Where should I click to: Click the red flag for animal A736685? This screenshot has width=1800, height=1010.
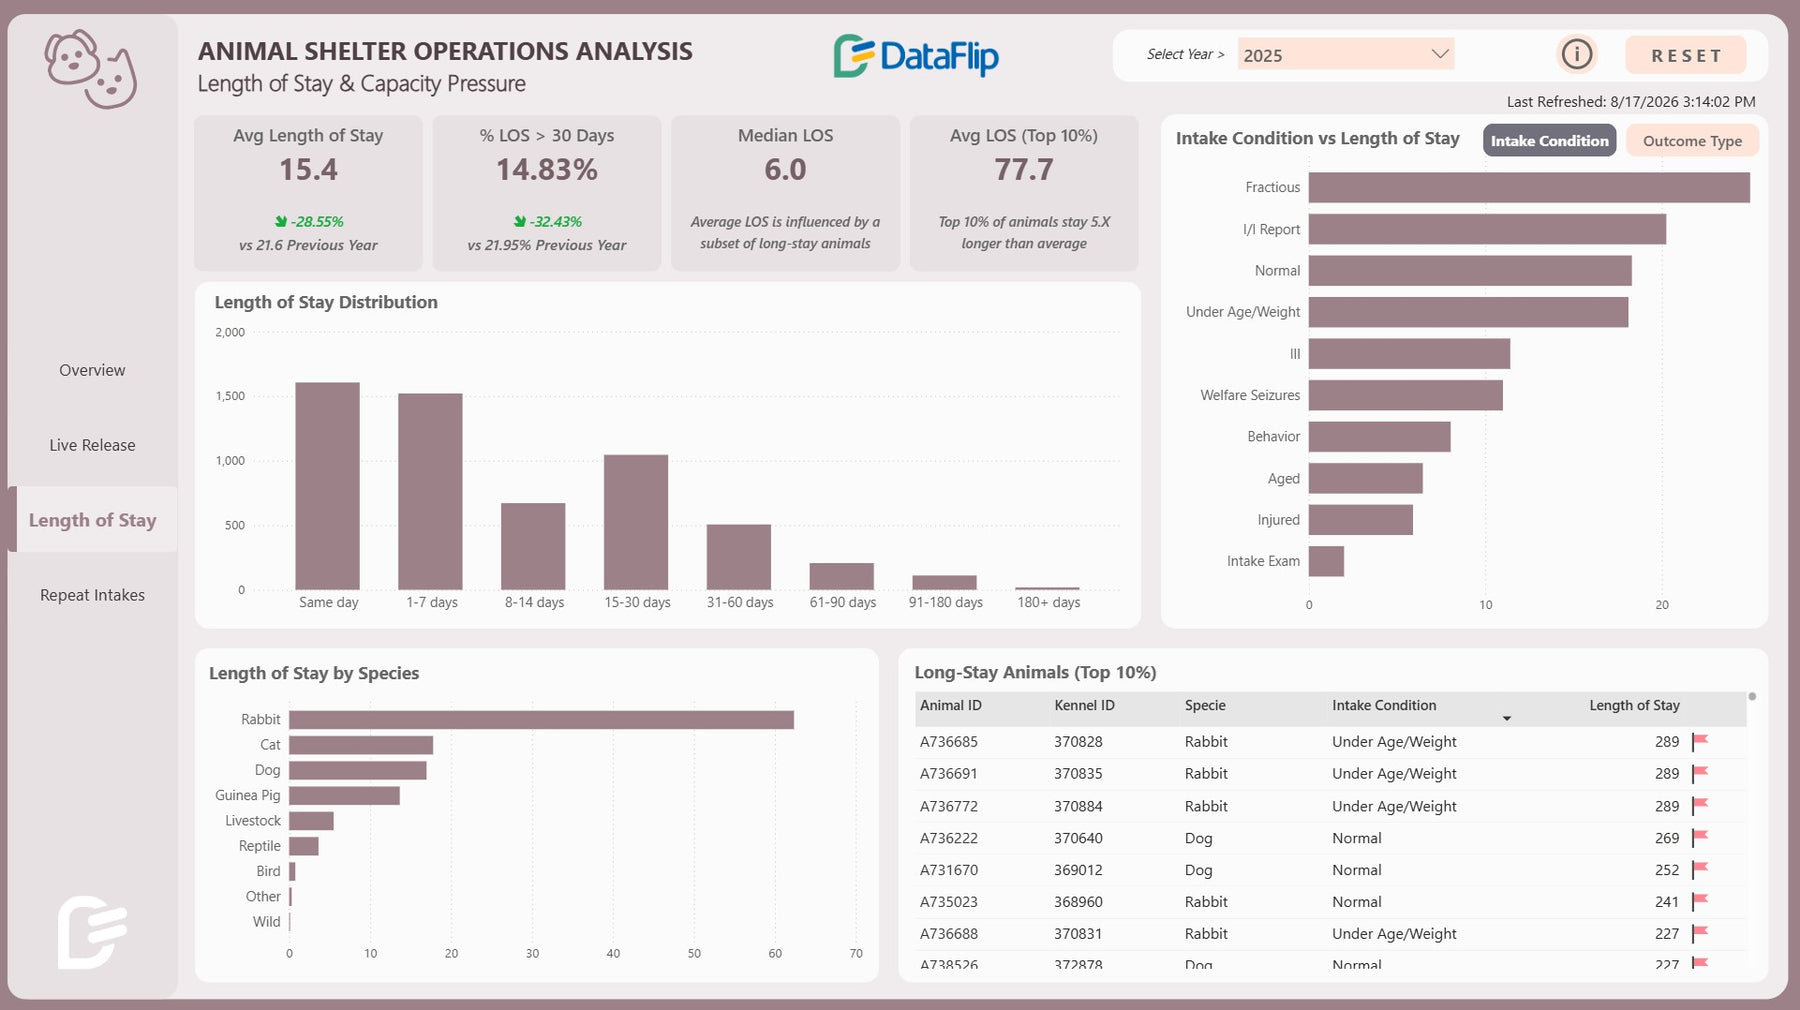click(1700, 742)
